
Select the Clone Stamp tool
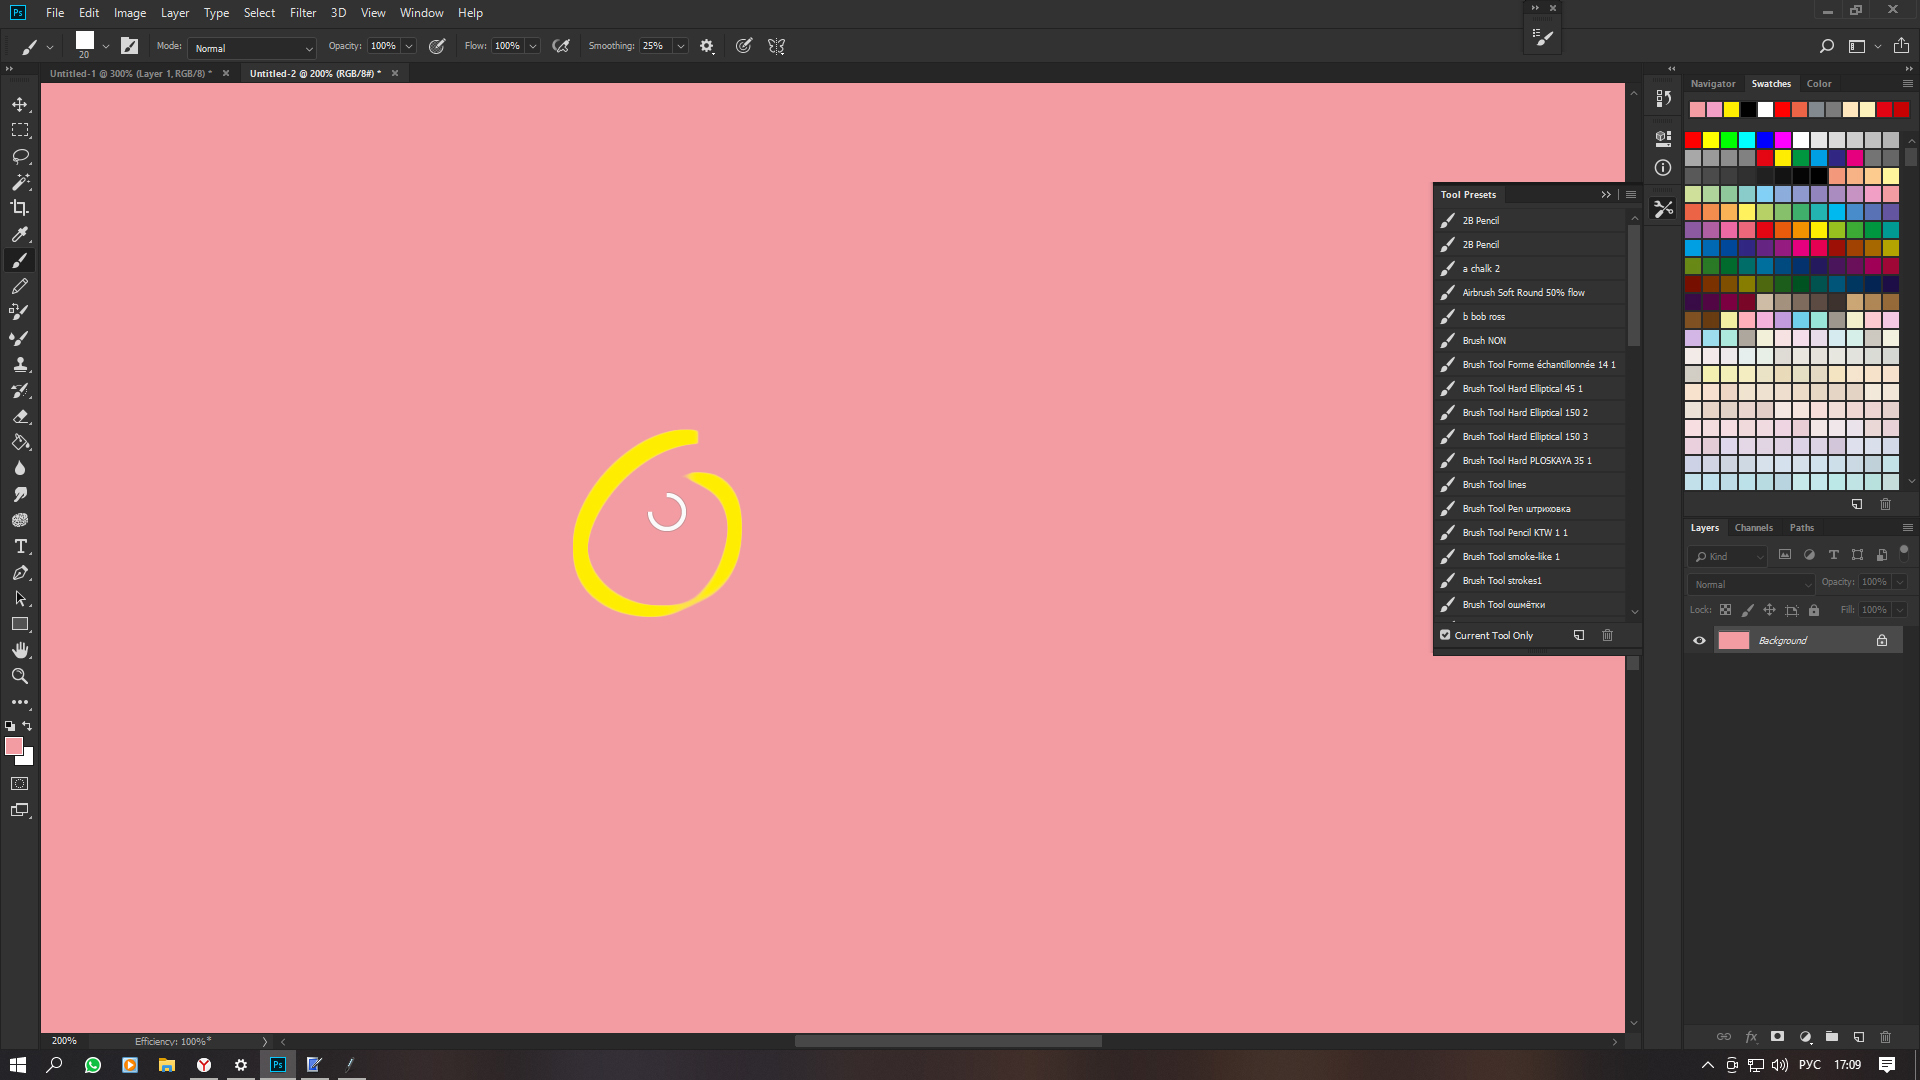(x=20, y=364)
